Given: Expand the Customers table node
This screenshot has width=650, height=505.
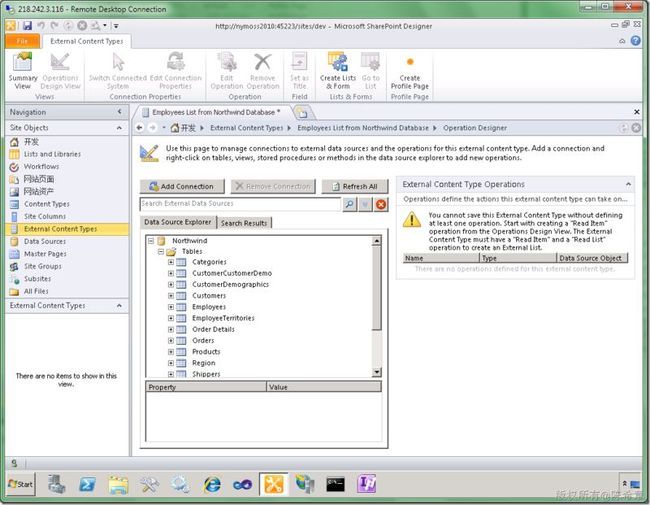Looking at the screenshot, I should [170, 296].
